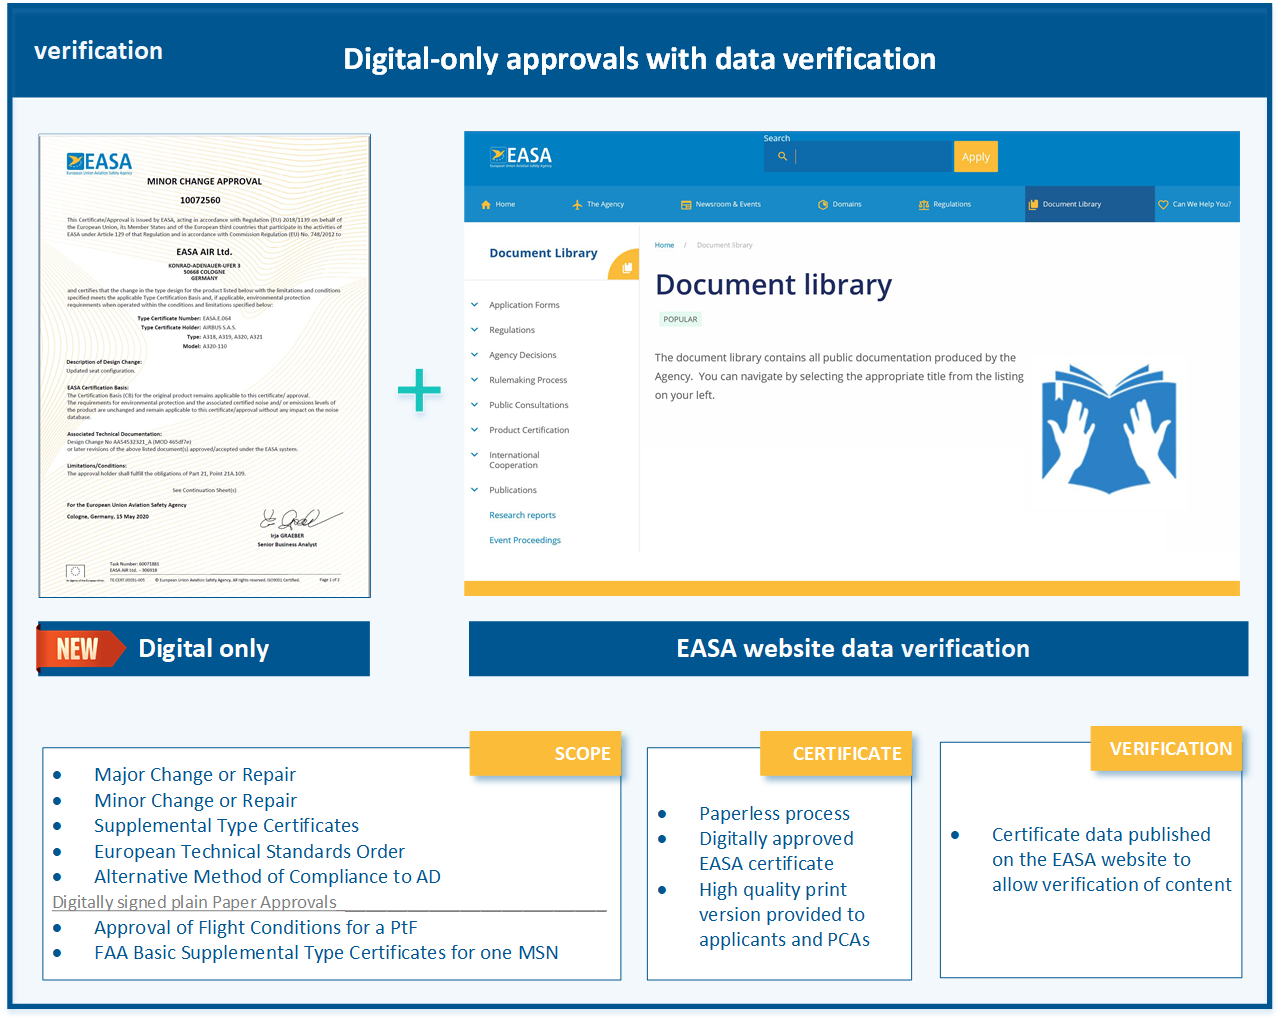1281x1021 pixels.
Task: Open the Research reports link
Action: pyautogui.click(x=522, y=516)
